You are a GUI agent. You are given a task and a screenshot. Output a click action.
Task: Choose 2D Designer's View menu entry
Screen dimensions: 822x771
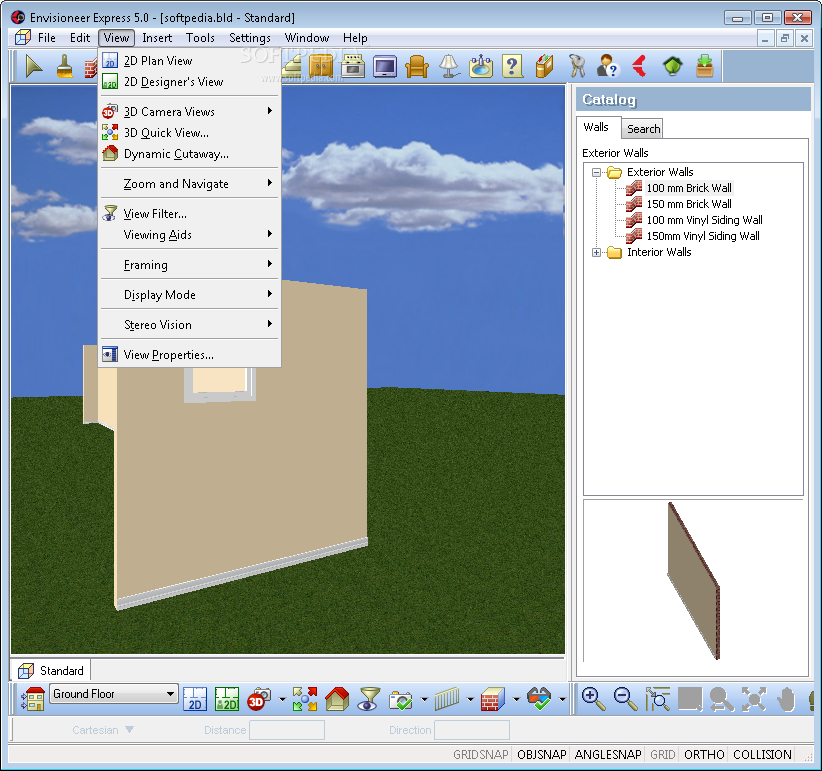189,82
